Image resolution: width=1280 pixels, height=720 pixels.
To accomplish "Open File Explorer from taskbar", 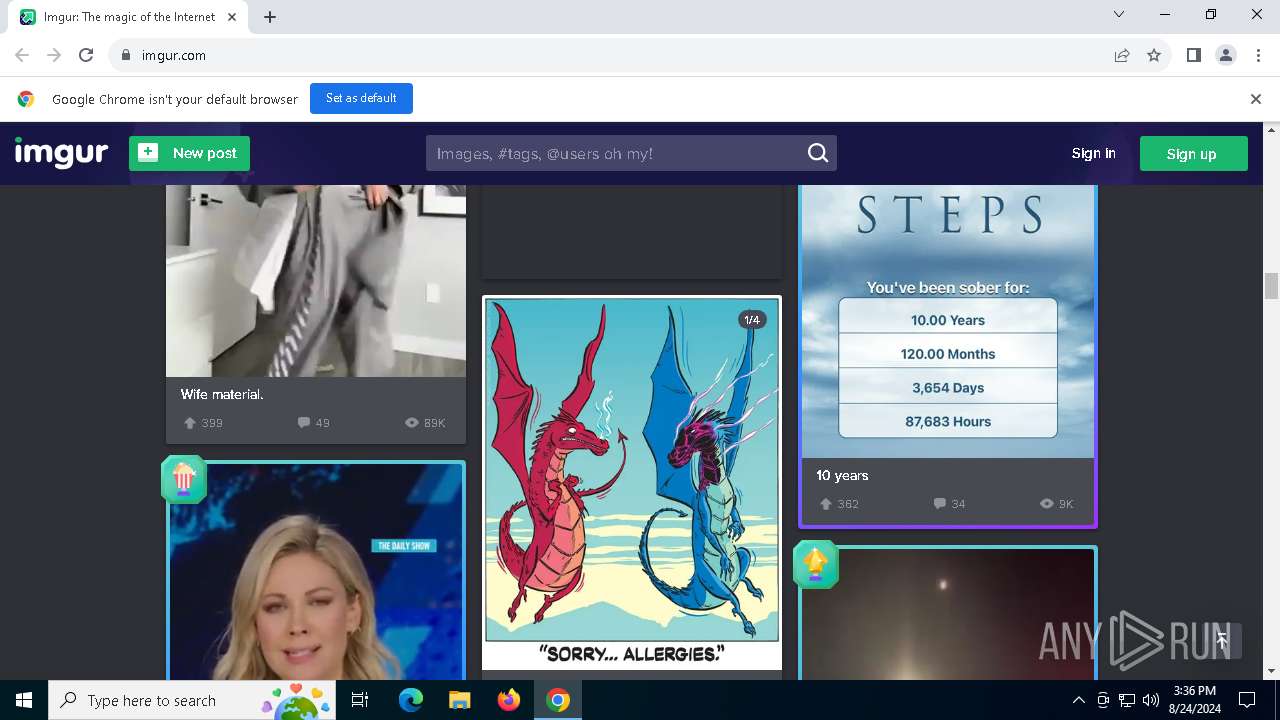I will [459, 700].
